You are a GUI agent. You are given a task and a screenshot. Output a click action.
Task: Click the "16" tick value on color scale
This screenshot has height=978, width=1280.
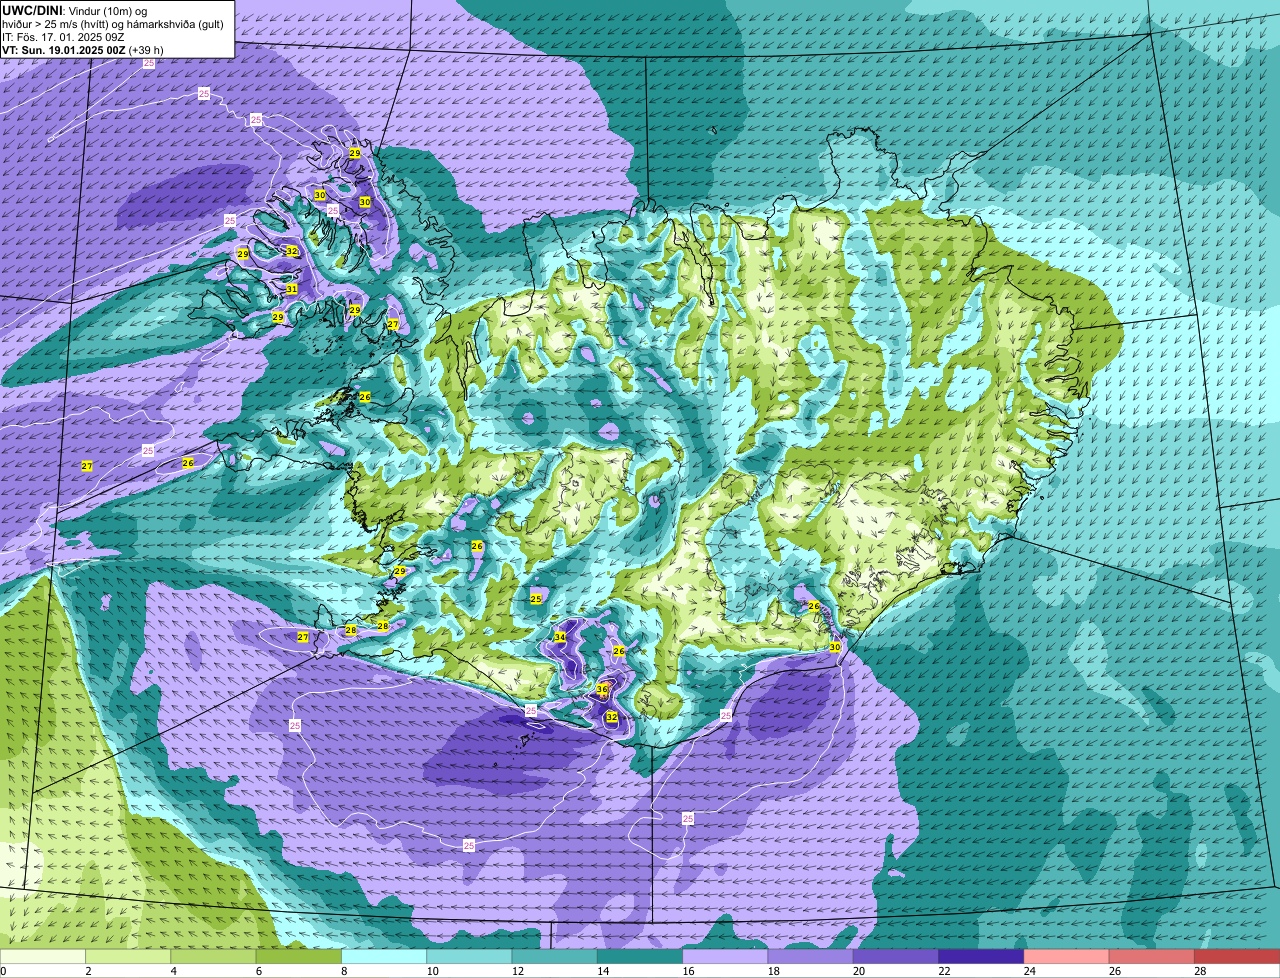point(687,971)
